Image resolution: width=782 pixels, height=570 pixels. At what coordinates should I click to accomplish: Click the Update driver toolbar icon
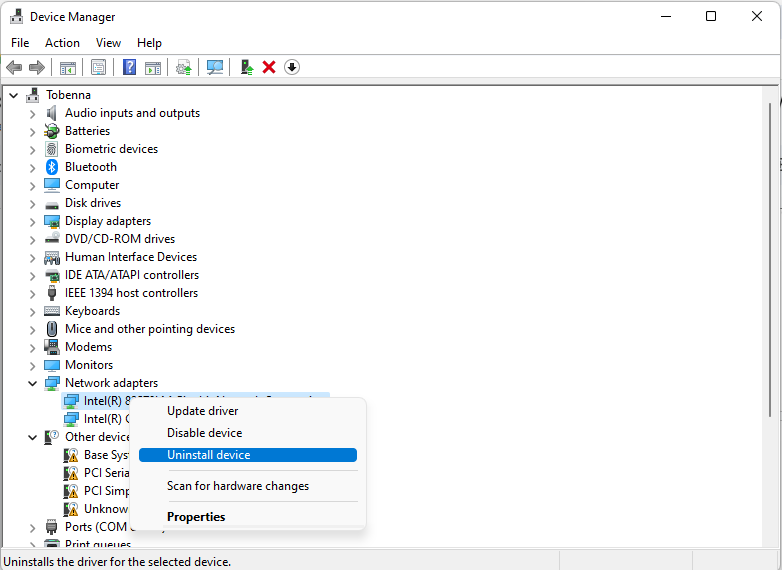click(x=246, y=67)
